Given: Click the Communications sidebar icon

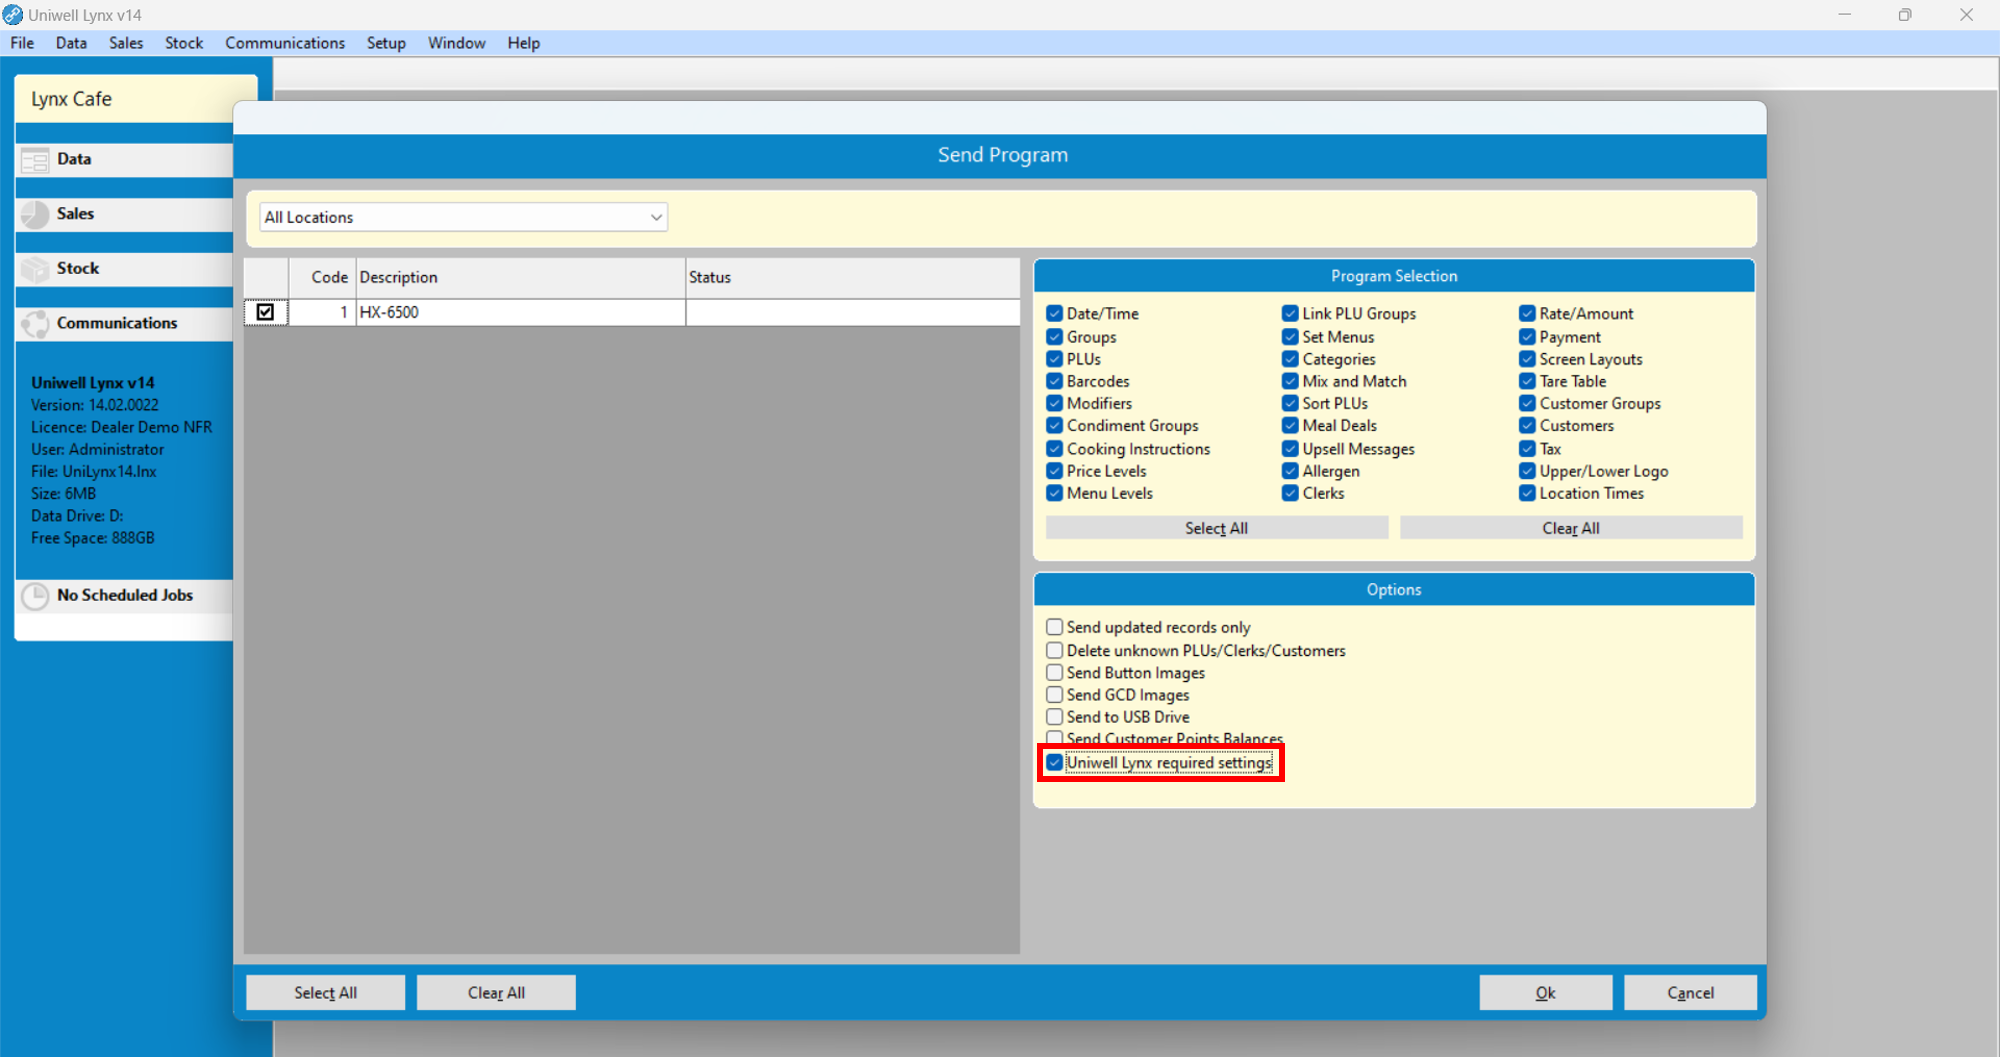Looking at the screenshot, I should click(x=35, y=323).
